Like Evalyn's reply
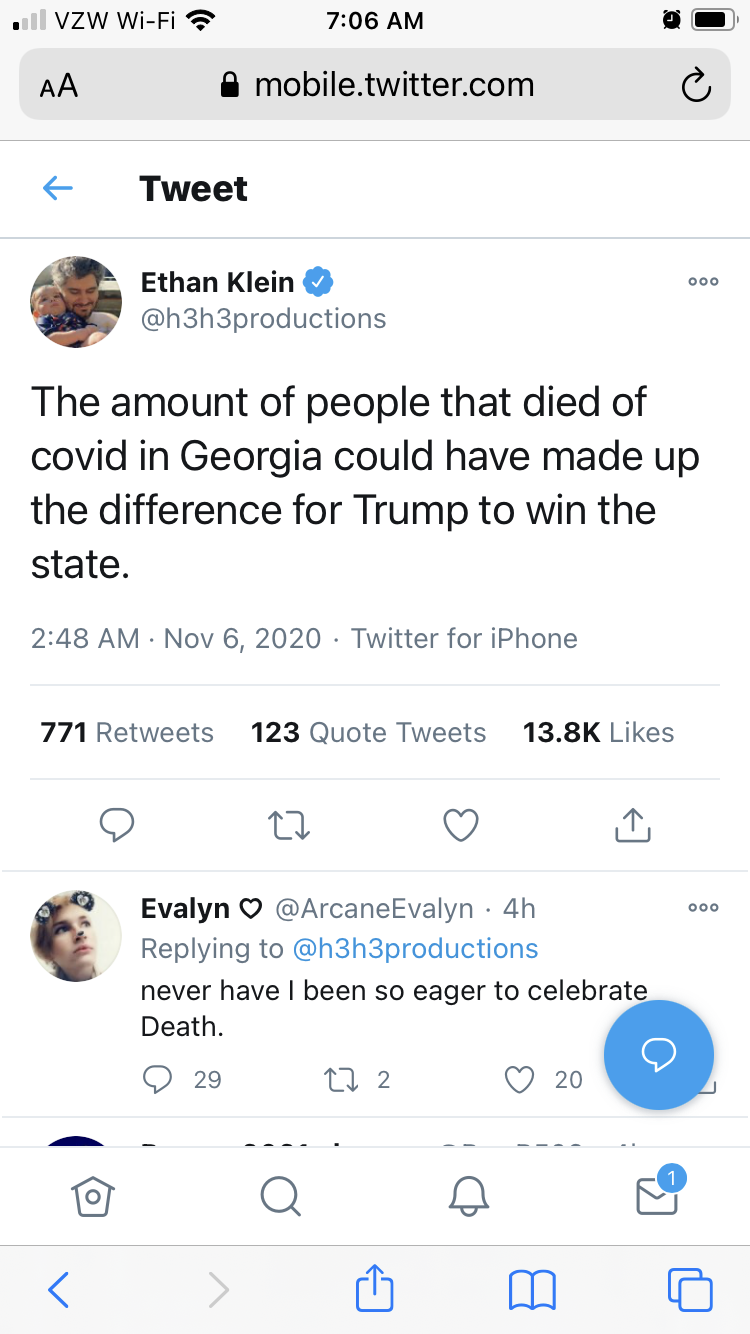The image size is (750, 1334). pyautogui.click(x=519, y=1079)
